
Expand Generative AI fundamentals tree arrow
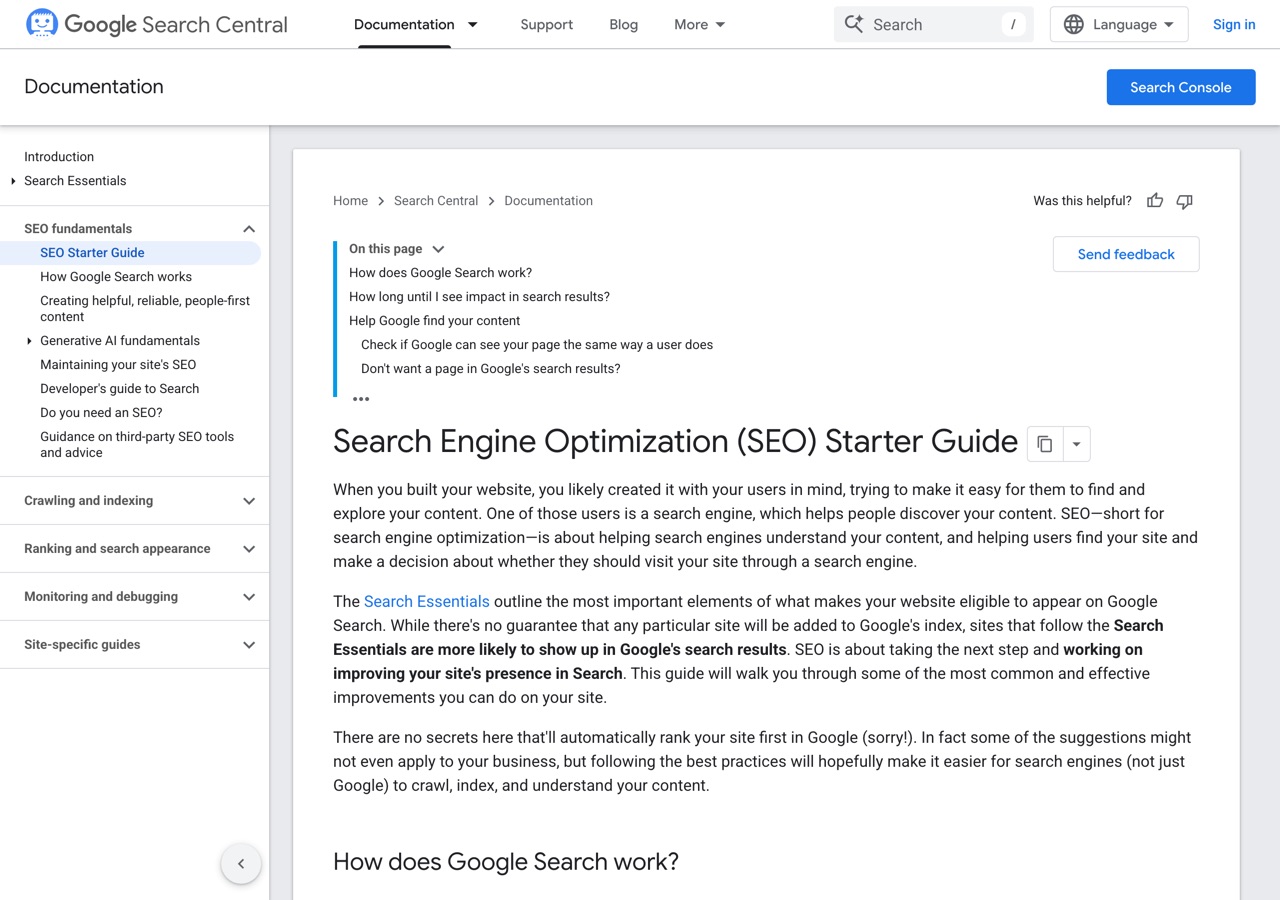tap(29, 341)
